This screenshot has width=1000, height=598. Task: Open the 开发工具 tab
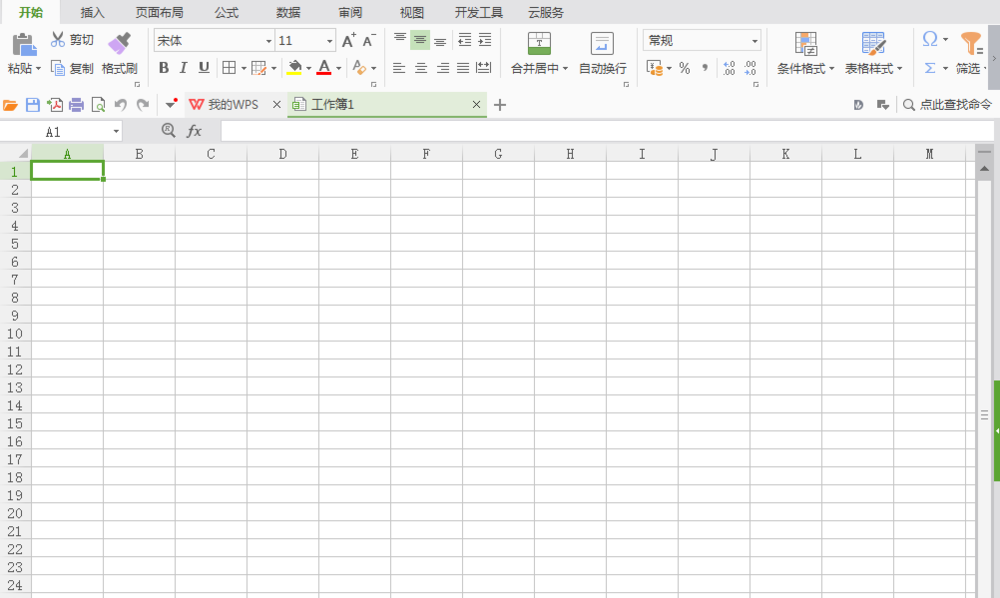click(x=478, y=12)
